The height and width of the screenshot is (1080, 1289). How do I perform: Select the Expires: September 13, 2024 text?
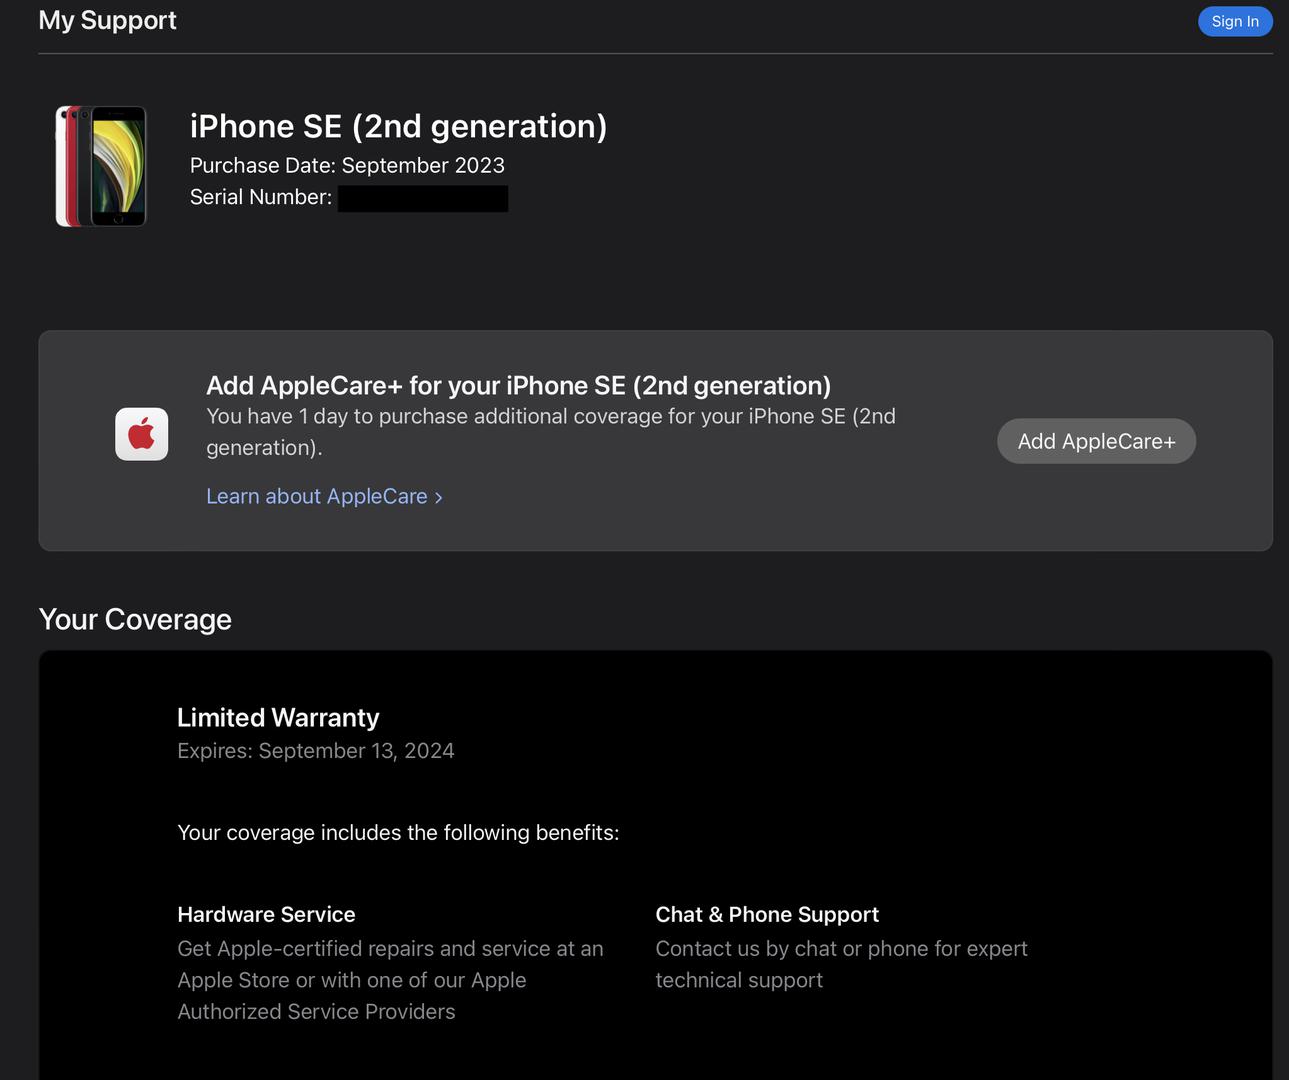[316, 751]
